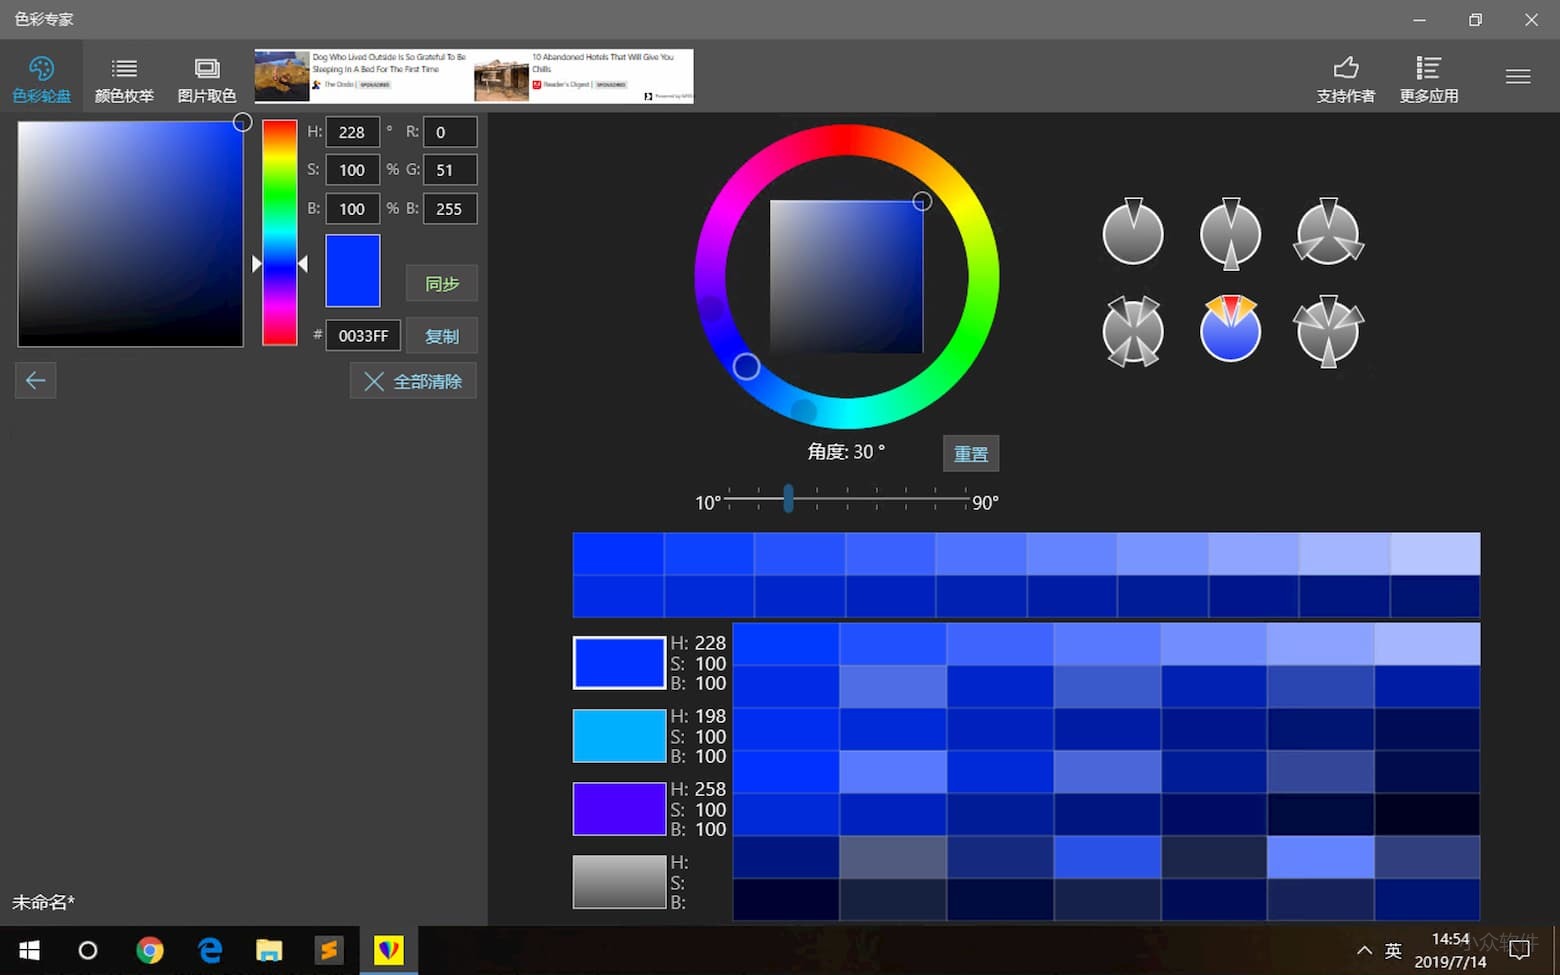Clear all with 全部清除 button
The height and width of the screenshot is (975, 1560).
[413, 381]
